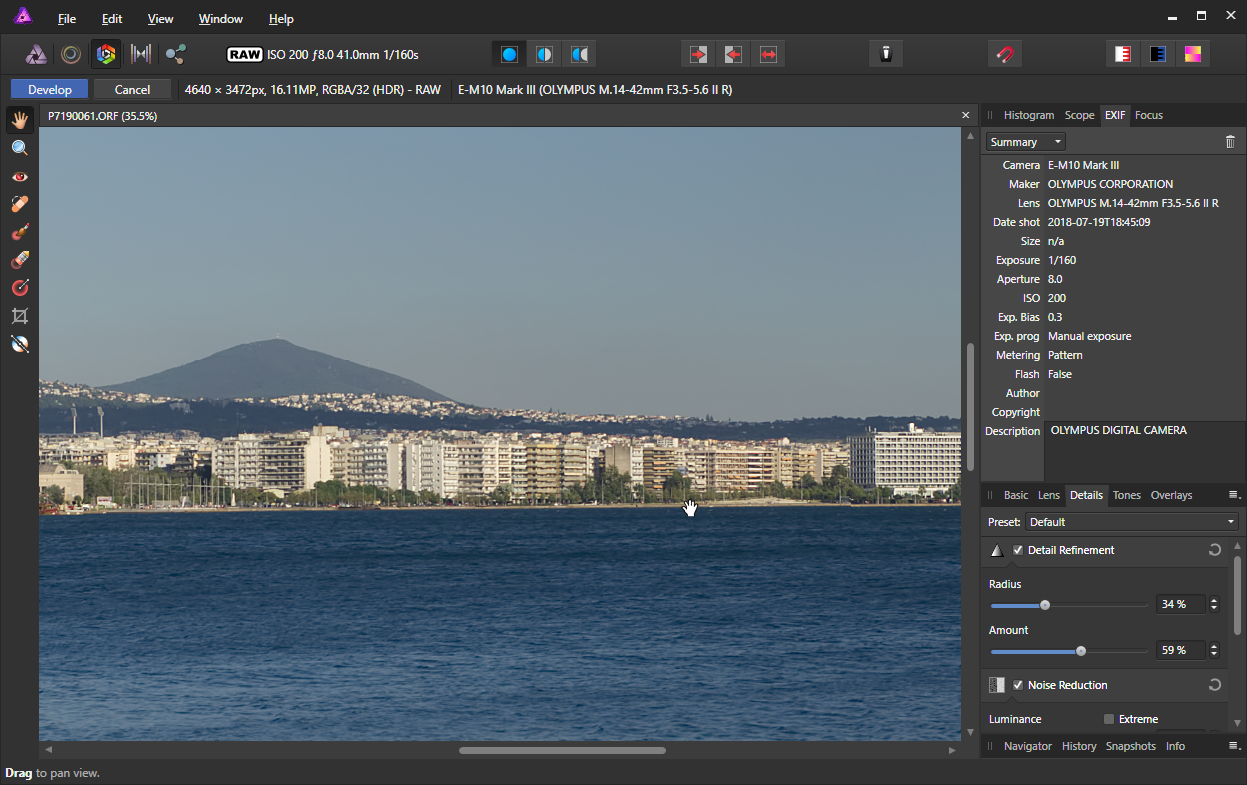Screen dimensions: 1247x785
Task: Close the P7190061.ORF document tab
Action: 966,116
